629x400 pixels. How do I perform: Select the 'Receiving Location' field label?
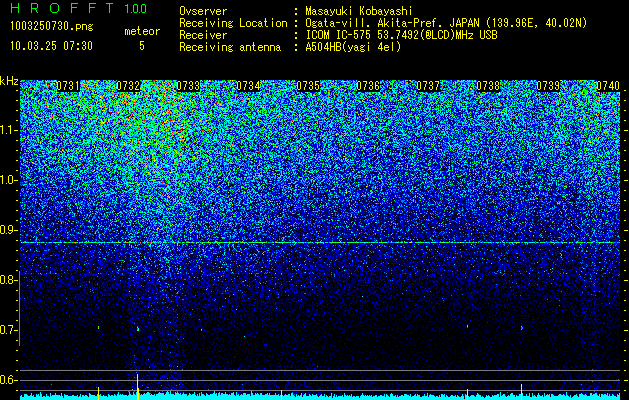click(x=233, y=23)
